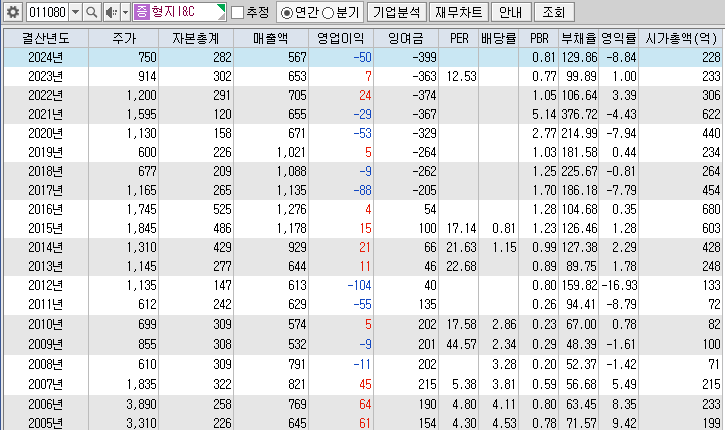Click PER value 44.57 in 2009년 row
Screen dimensions: 725x430
click(461, 344)
